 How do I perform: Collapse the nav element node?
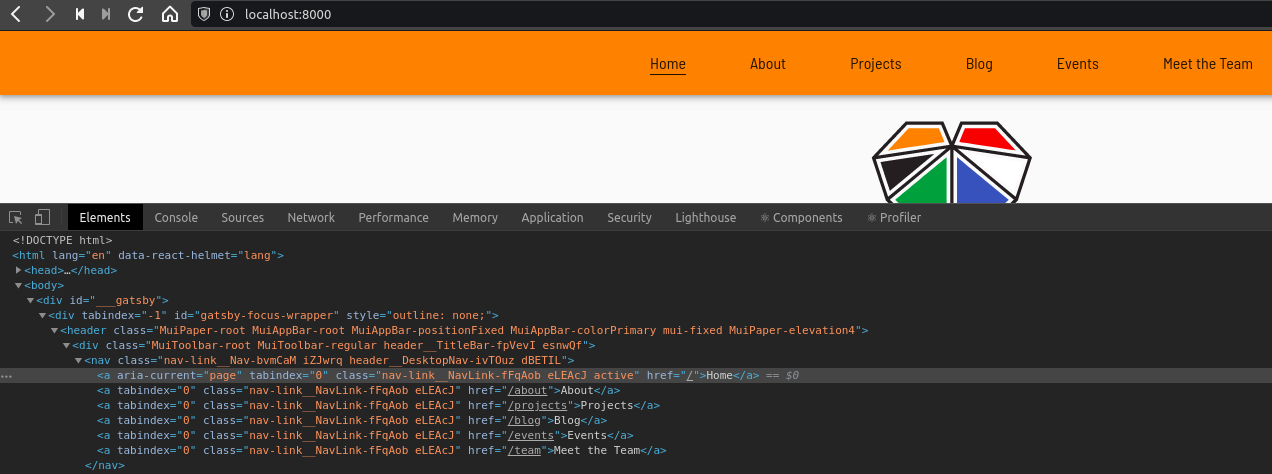pos(78,360)
